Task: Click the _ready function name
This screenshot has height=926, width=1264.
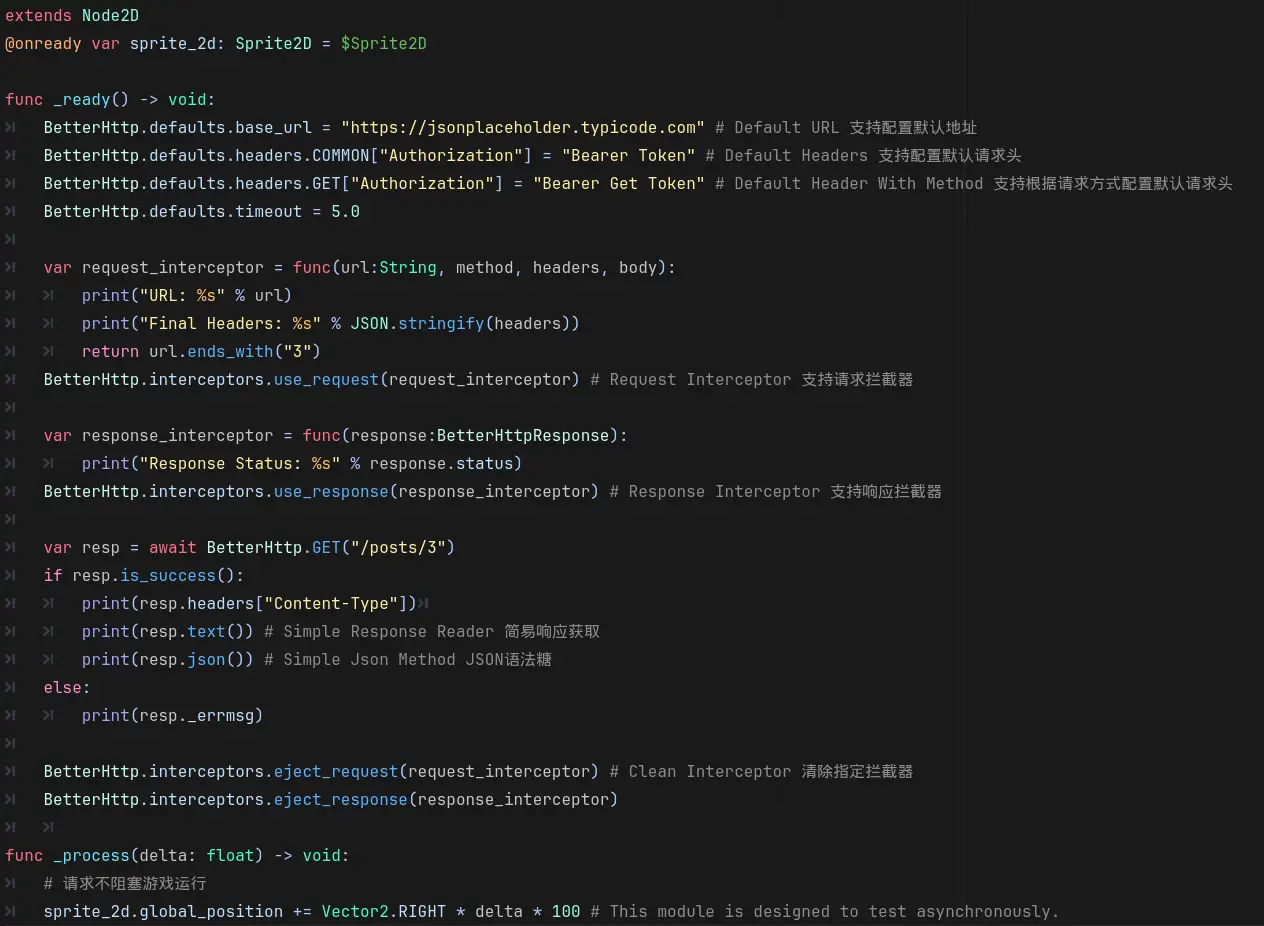Action: tap(75, 99)
